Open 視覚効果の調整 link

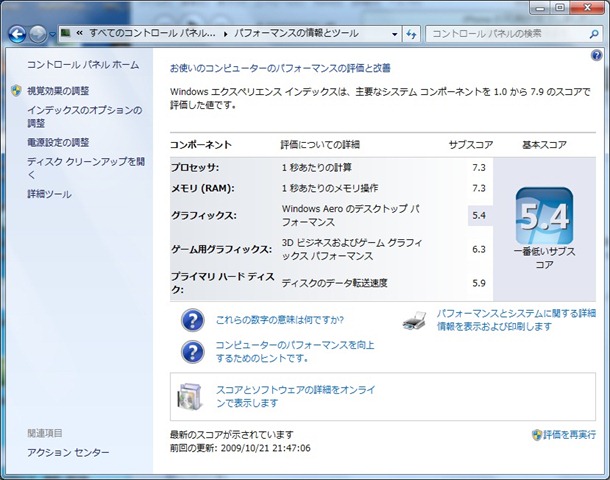(x=58, y=91)
